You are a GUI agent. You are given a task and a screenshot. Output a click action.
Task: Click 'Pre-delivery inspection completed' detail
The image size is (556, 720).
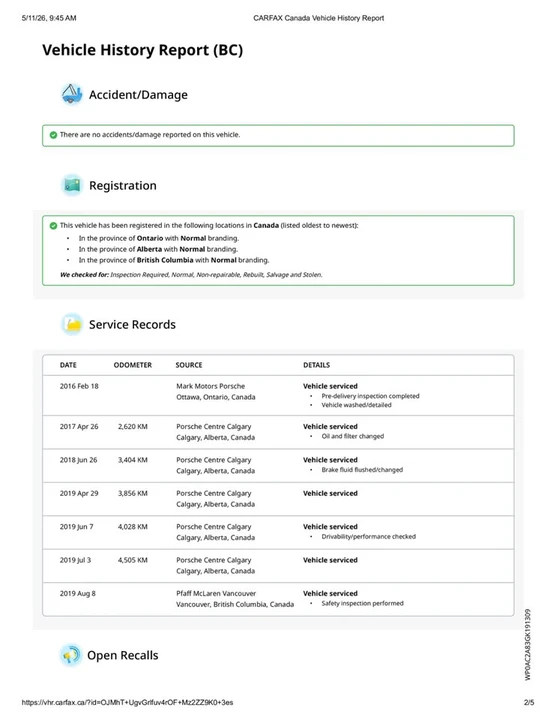click(x=371, y=396)
